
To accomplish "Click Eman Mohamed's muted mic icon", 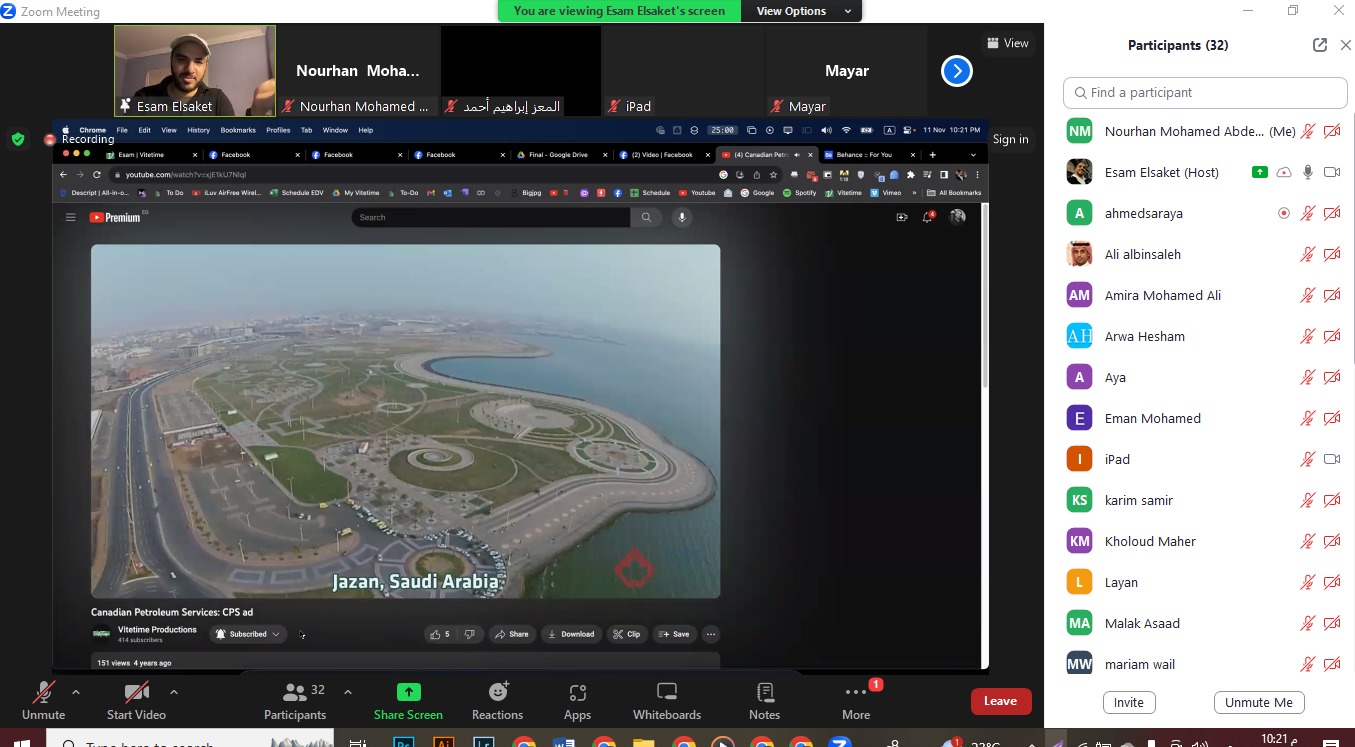I will coord(1307,418).
